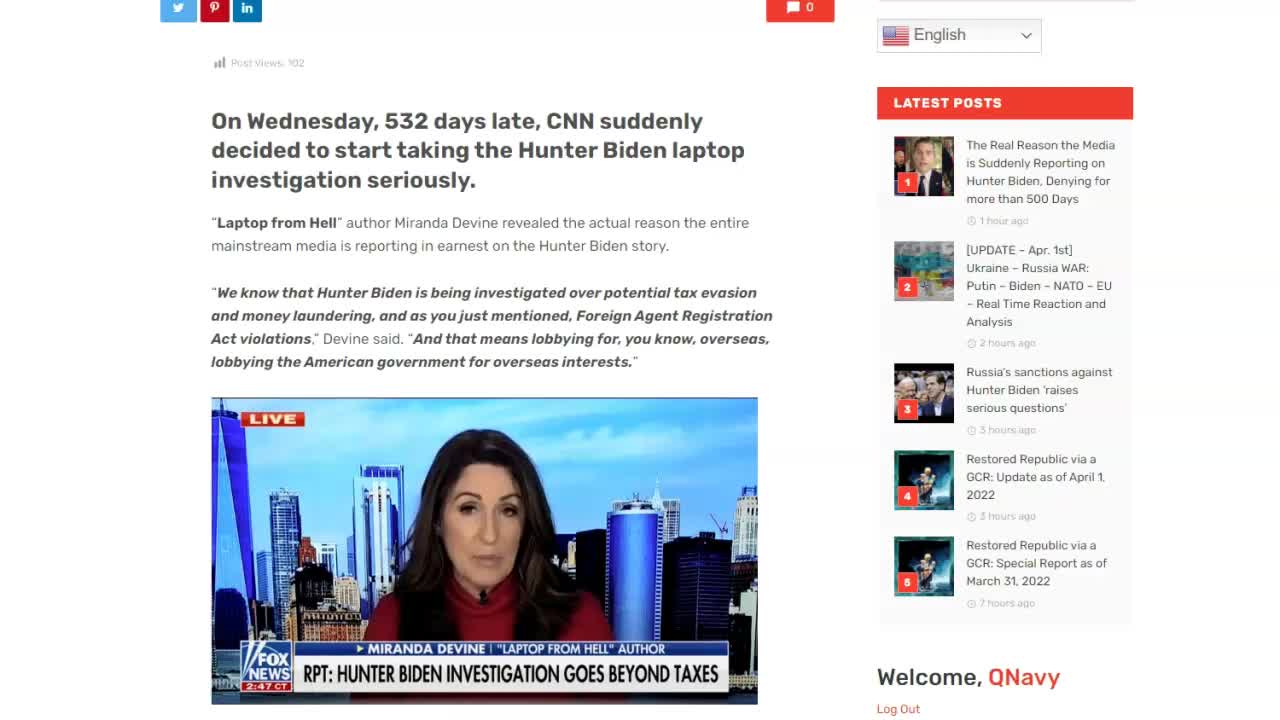Screen dimensions: 1280x720
Task: Open Russia's sanctions against Hunter Biden post
Action: 1039,390
